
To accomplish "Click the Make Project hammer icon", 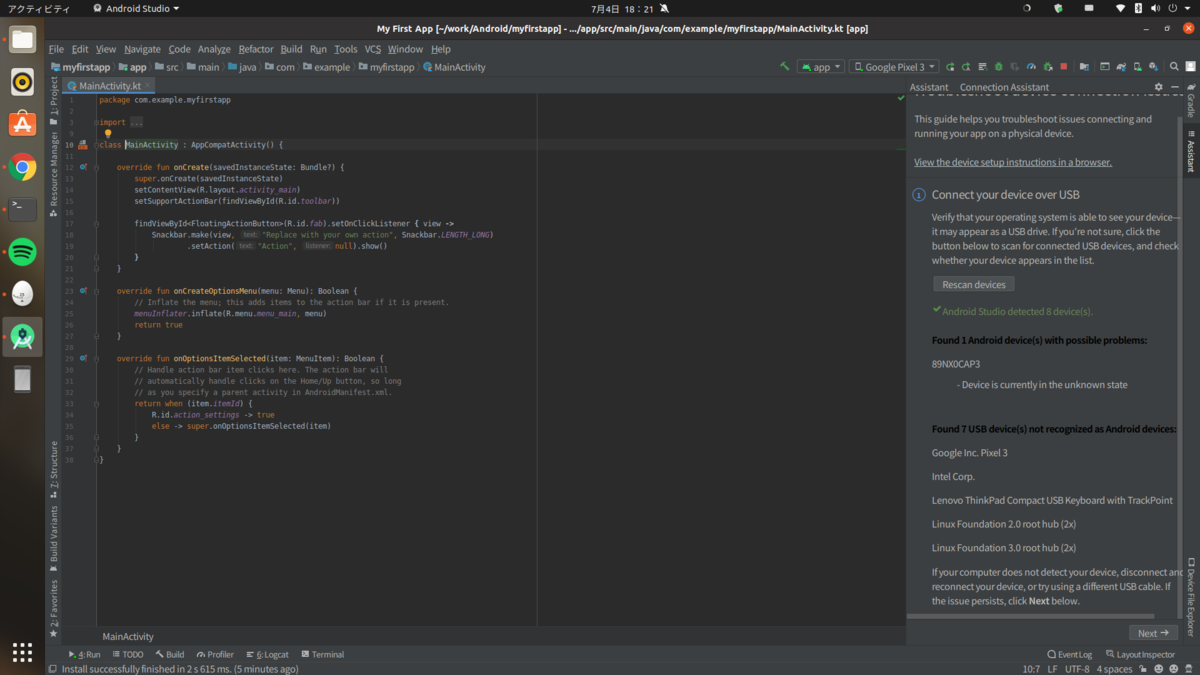I will tap(784, 67).
